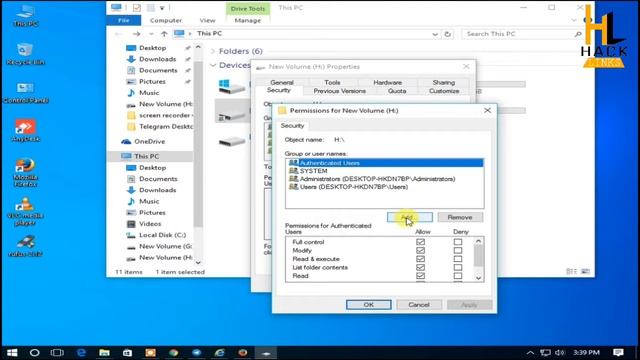
Task: Open the Computer ribbon tab
Action: (166, 20)
